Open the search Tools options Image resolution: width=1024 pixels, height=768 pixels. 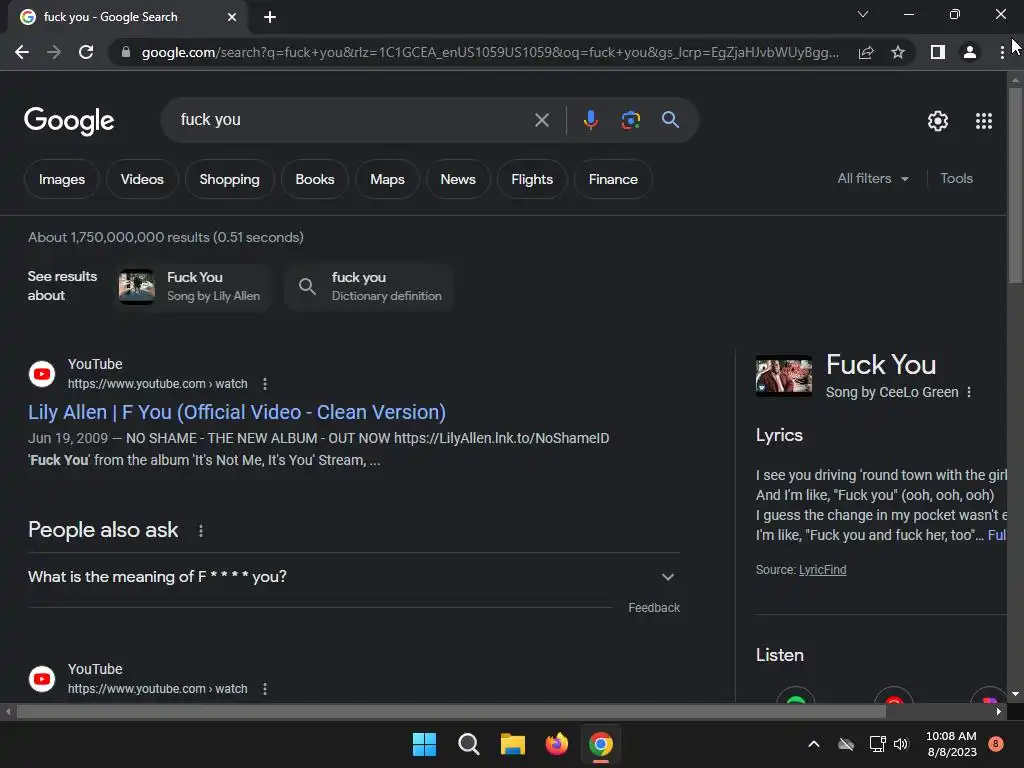(956, 178)
